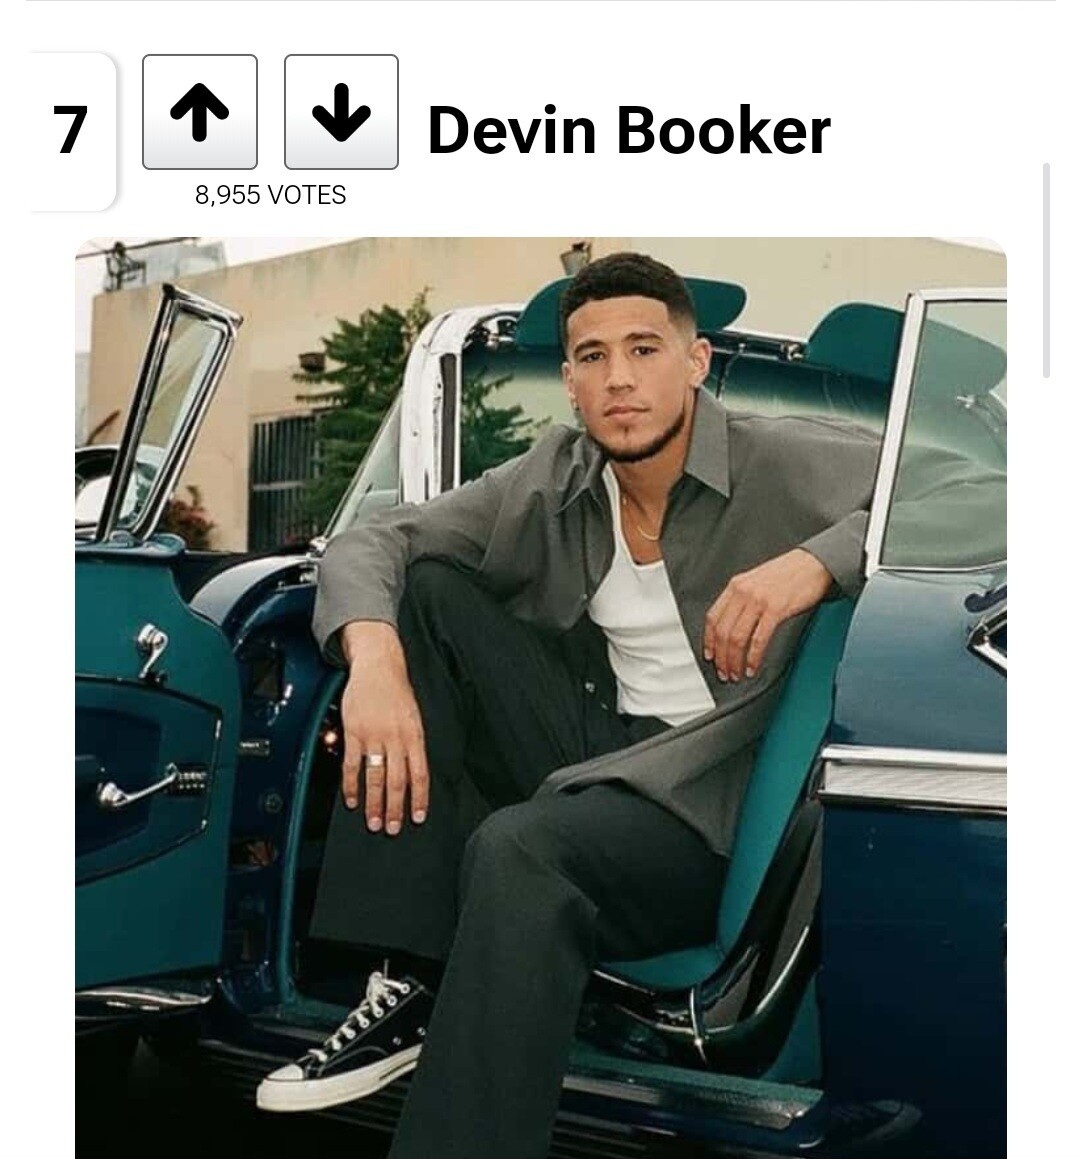Click the rank number 7 badge

(x=71, y=131)
